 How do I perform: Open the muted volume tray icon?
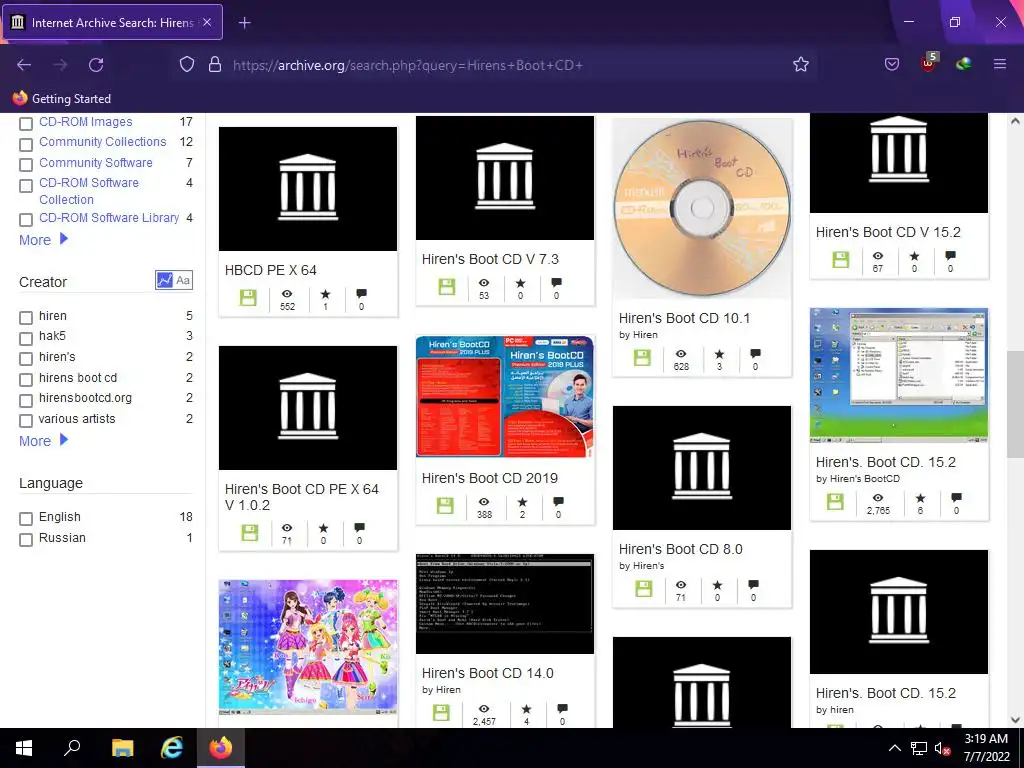click(x=942, y=748)
